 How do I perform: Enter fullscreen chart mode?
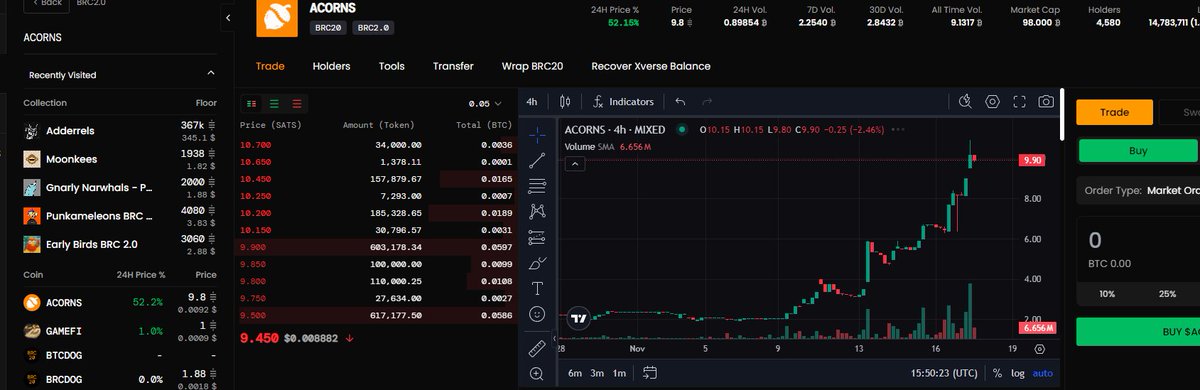click(1019, 101)
